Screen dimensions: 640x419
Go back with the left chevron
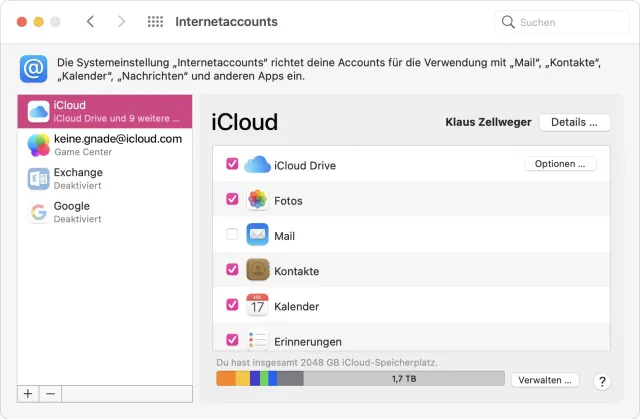point(90,21)
